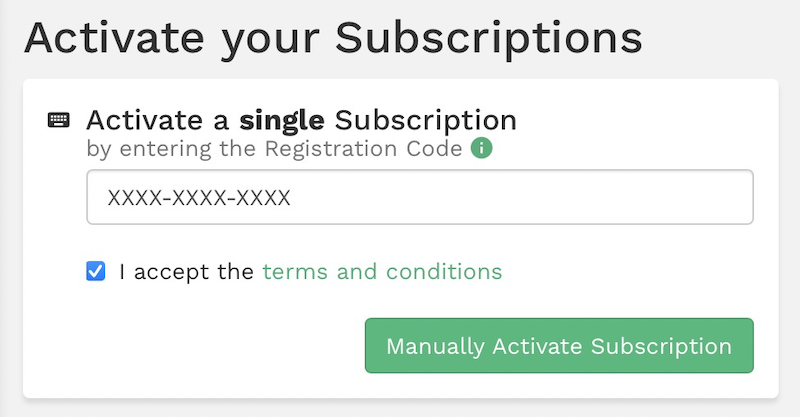Click the gray background right of the page title
Screen dimensions: 800x417
[720, 38]
